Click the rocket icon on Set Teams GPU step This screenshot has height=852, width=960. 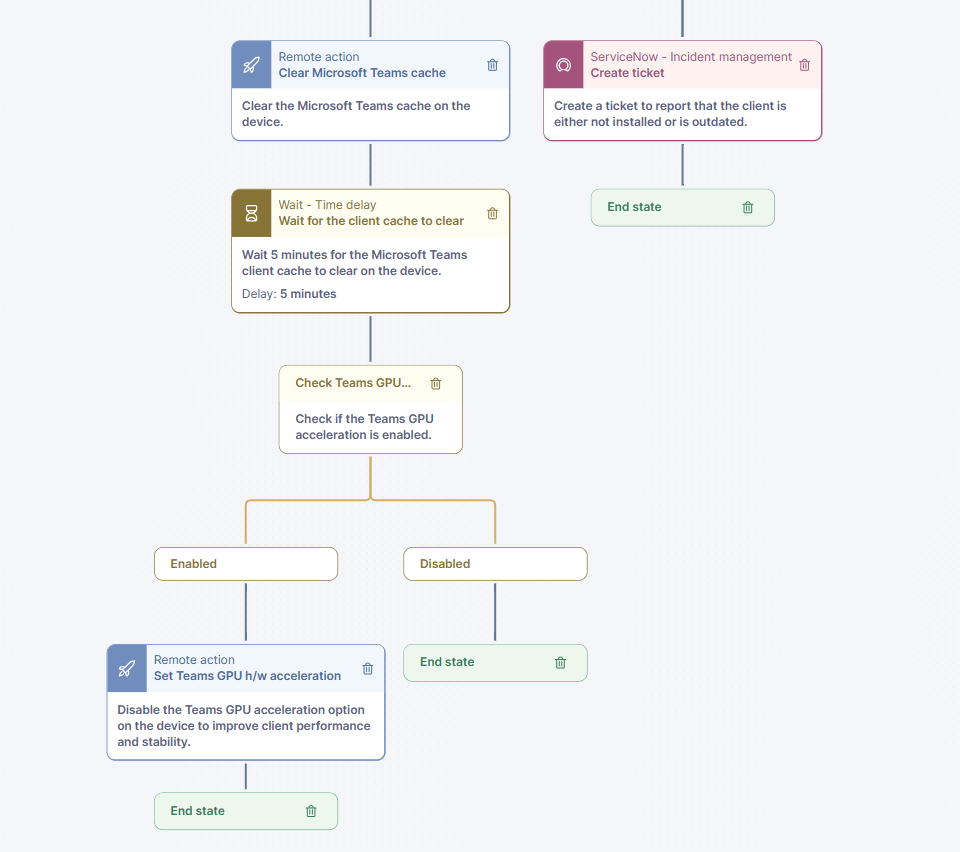coord(127,668)
